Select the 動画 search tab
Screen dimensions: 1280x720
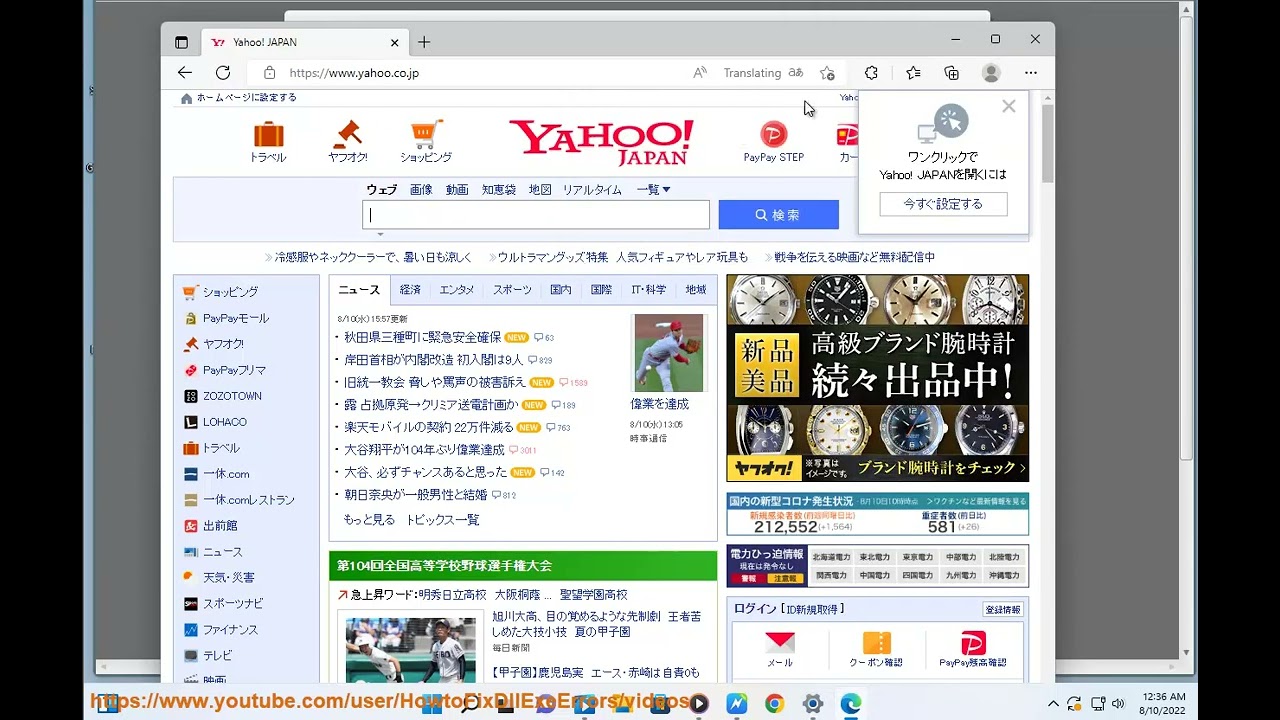click(x=457, y=190)
